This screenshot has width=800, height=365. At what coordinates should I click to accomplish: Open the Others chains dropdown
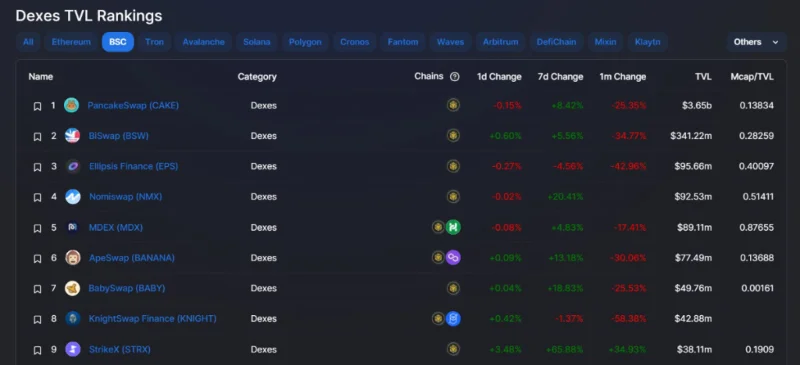click(x=757, y=42)
